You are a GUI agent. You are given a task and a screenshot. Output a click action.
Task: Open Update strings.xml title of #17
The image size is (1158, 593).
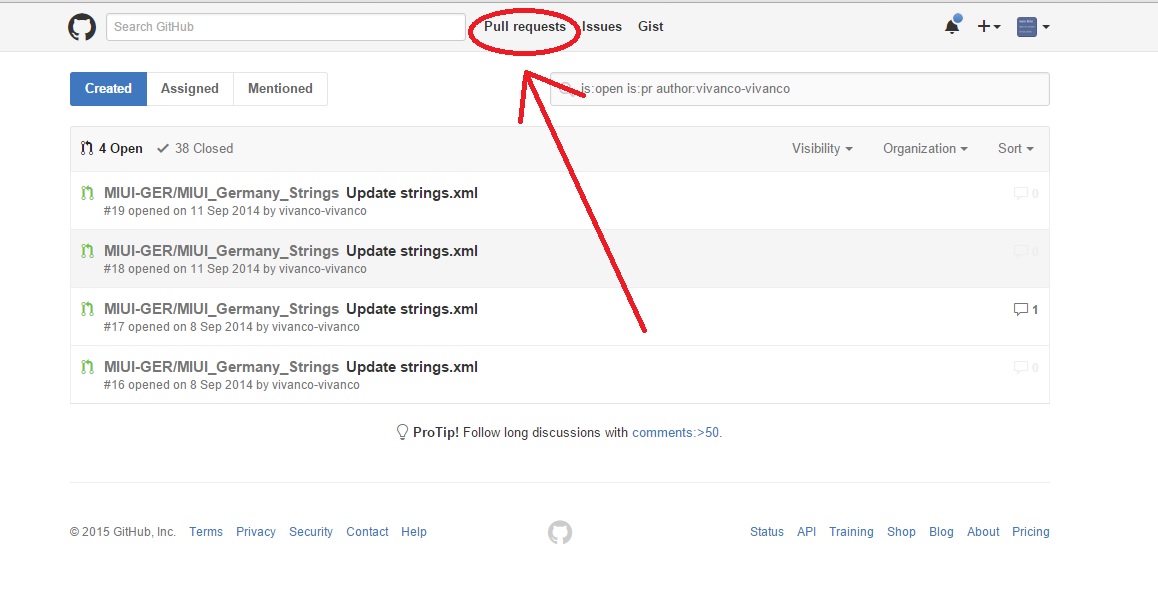[x=412, y=309]
